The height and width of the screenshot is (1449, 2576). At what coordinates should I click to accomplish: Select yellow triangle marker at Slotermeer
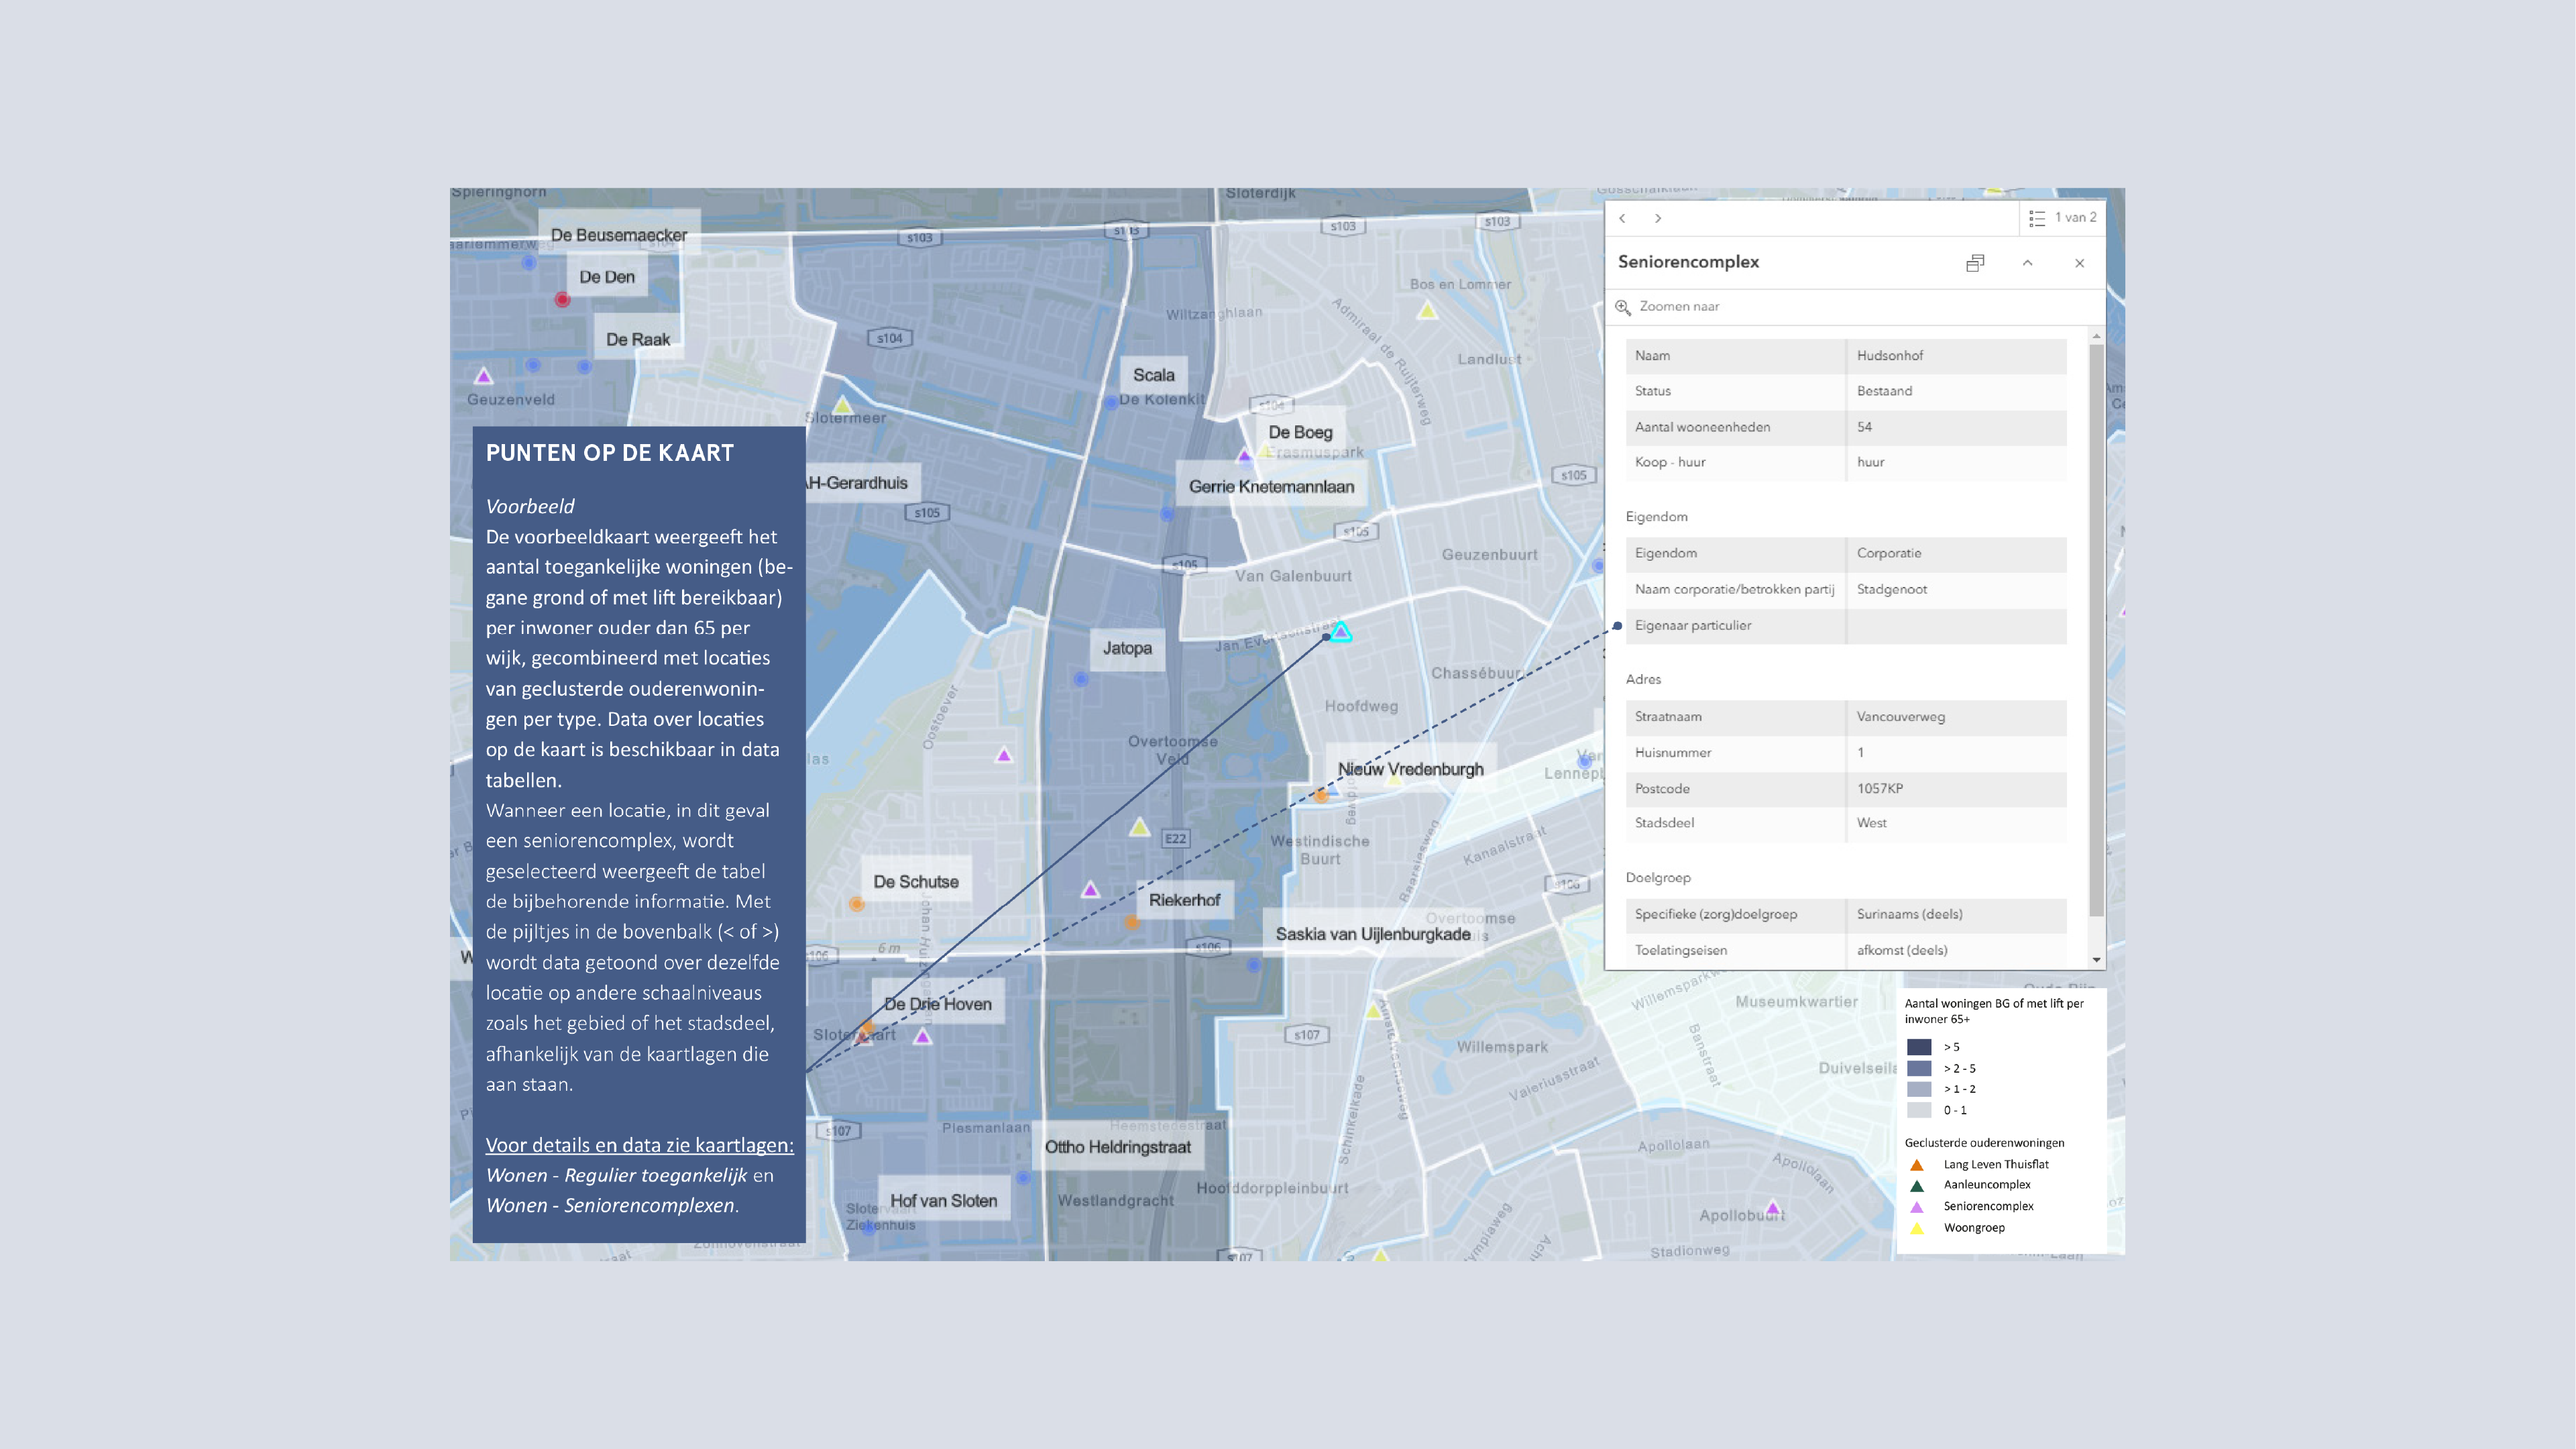point(843,405)
